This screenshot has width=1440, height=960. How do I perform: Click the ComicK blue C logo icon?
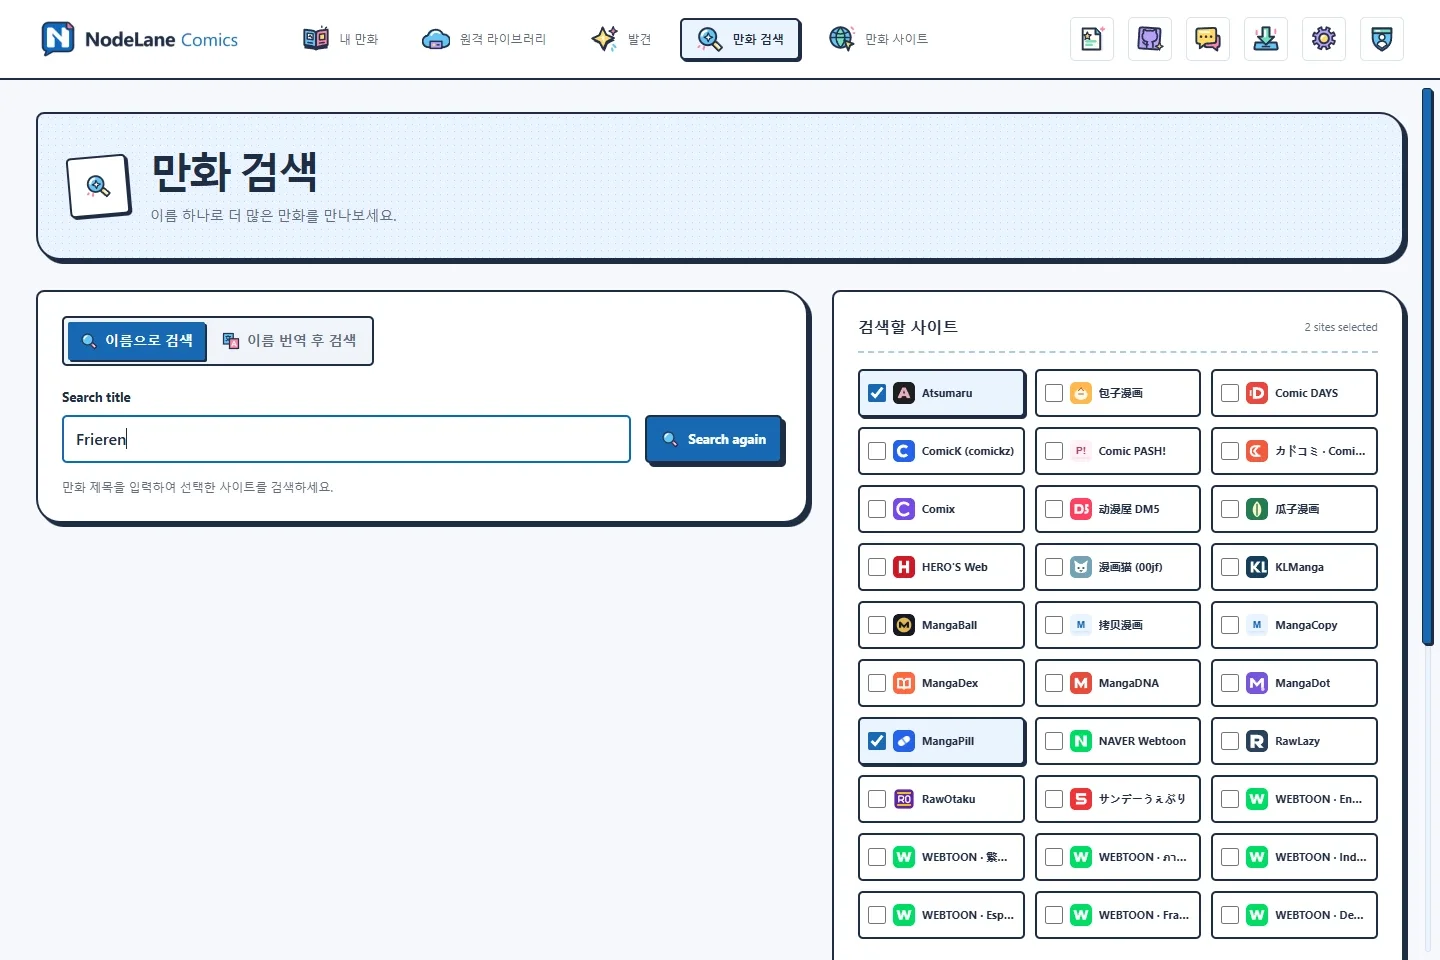click(904, 451)
